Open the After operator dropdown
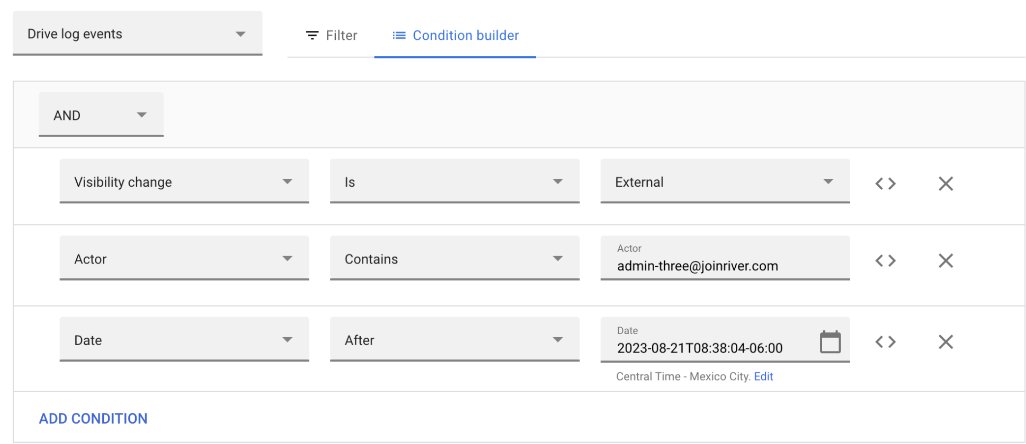Viewport: 1026px width, 444px height. 455,340
